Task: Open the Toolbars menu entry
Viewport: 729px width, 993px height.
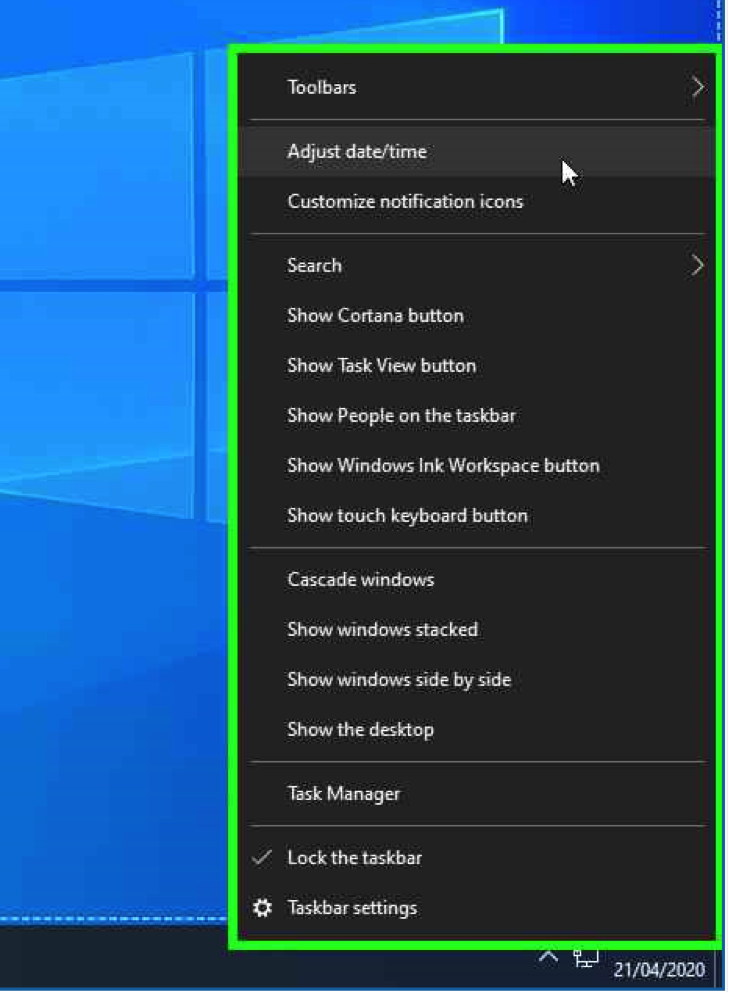Action: point(321,88)
